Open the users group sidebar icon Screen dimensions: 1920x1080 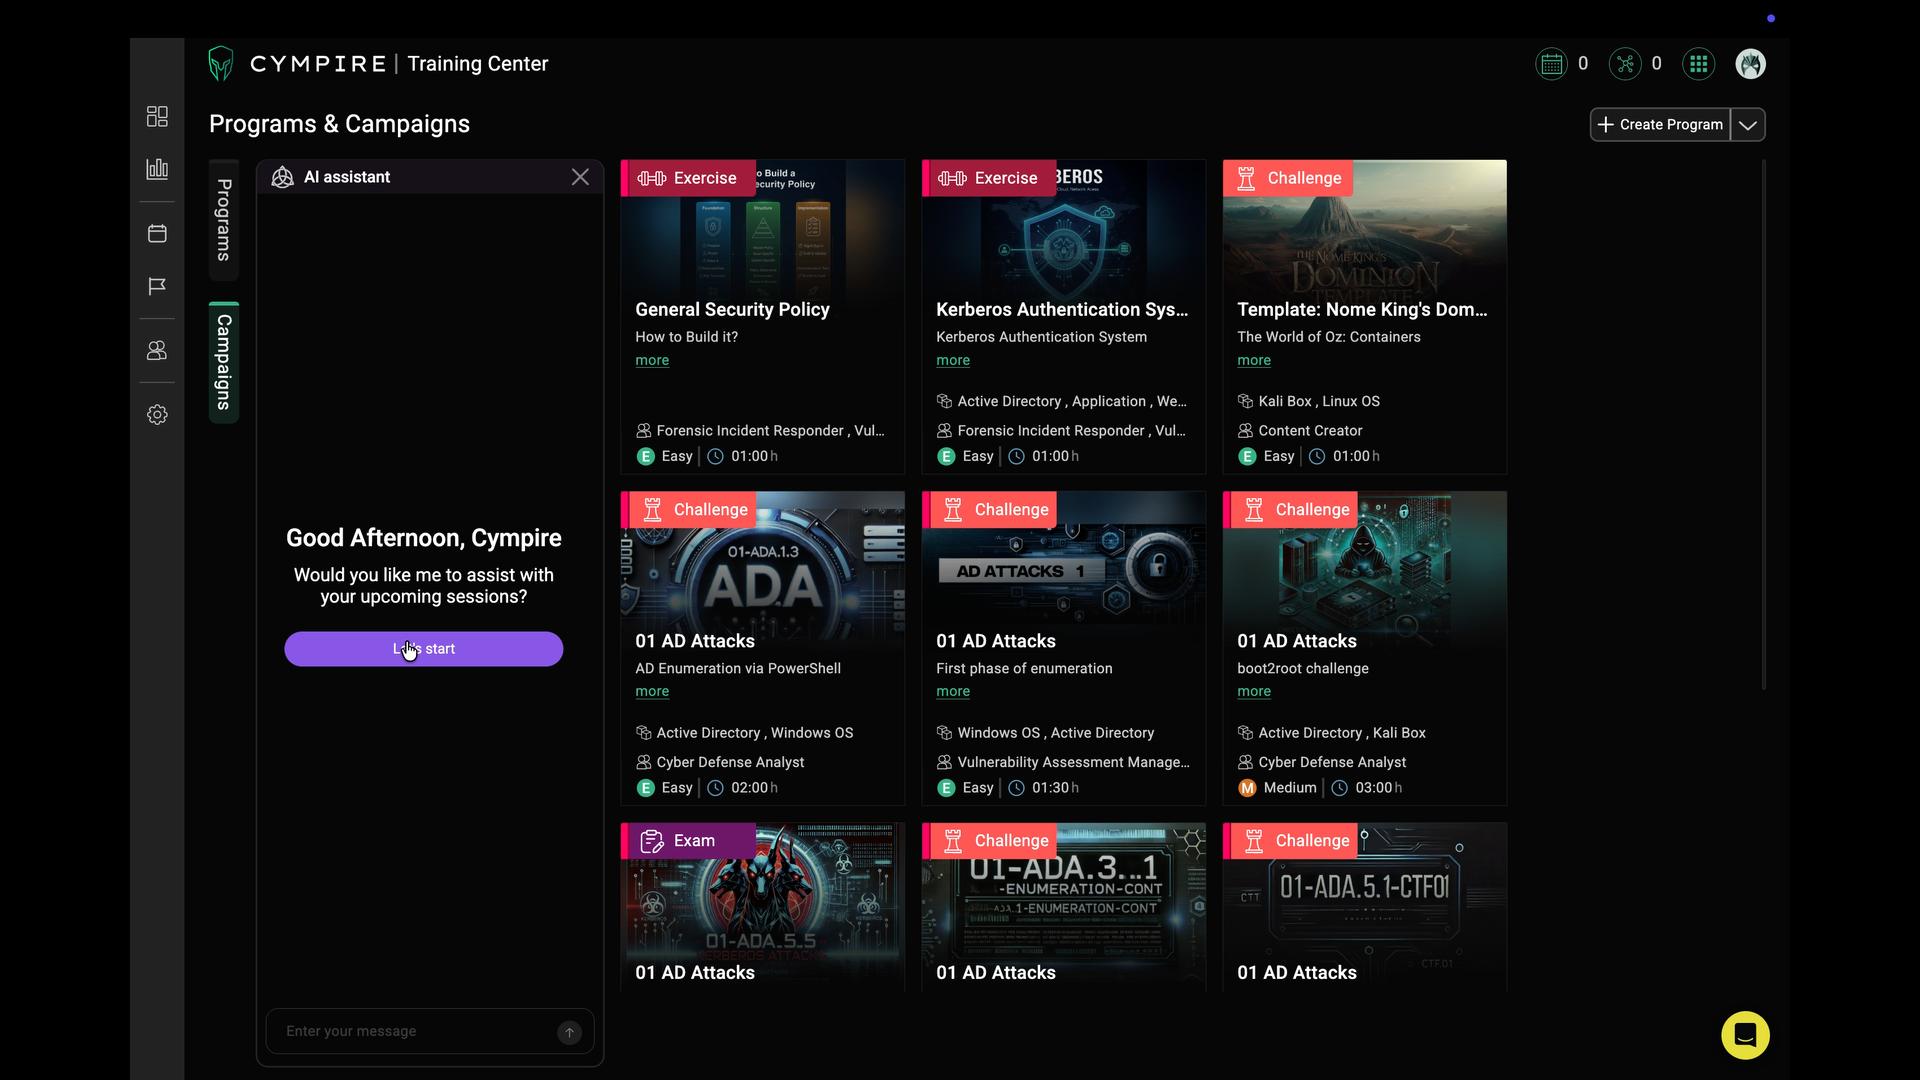(x=157, y=351)
